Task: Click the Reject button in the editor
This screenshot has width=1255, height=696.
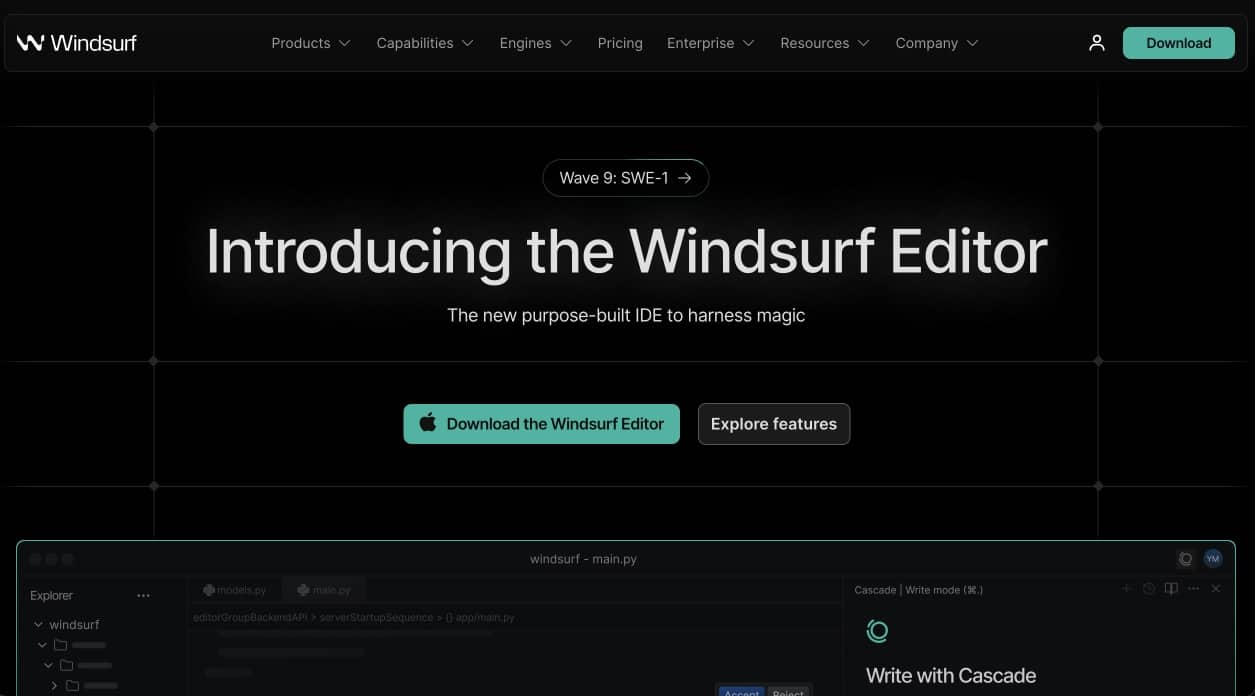Action: [x=788, y=691]
